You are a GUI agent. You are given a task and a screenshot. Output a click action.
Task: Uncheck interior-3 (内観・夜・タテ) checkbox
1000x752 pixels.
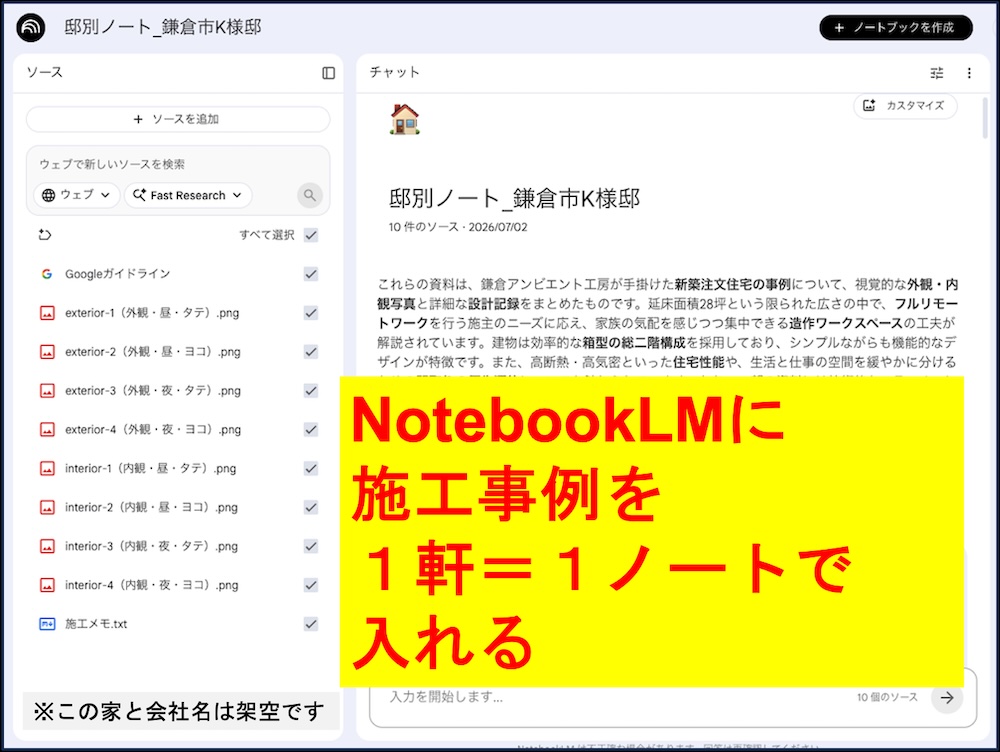point(311,546)
